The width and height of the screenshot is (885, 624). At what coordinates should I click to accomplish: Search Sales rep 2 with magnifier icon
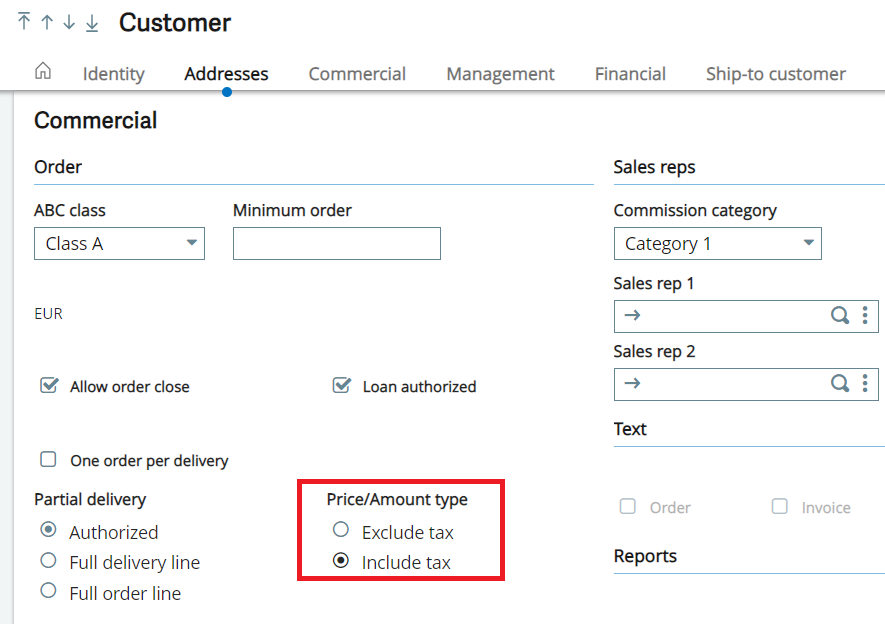840,384
